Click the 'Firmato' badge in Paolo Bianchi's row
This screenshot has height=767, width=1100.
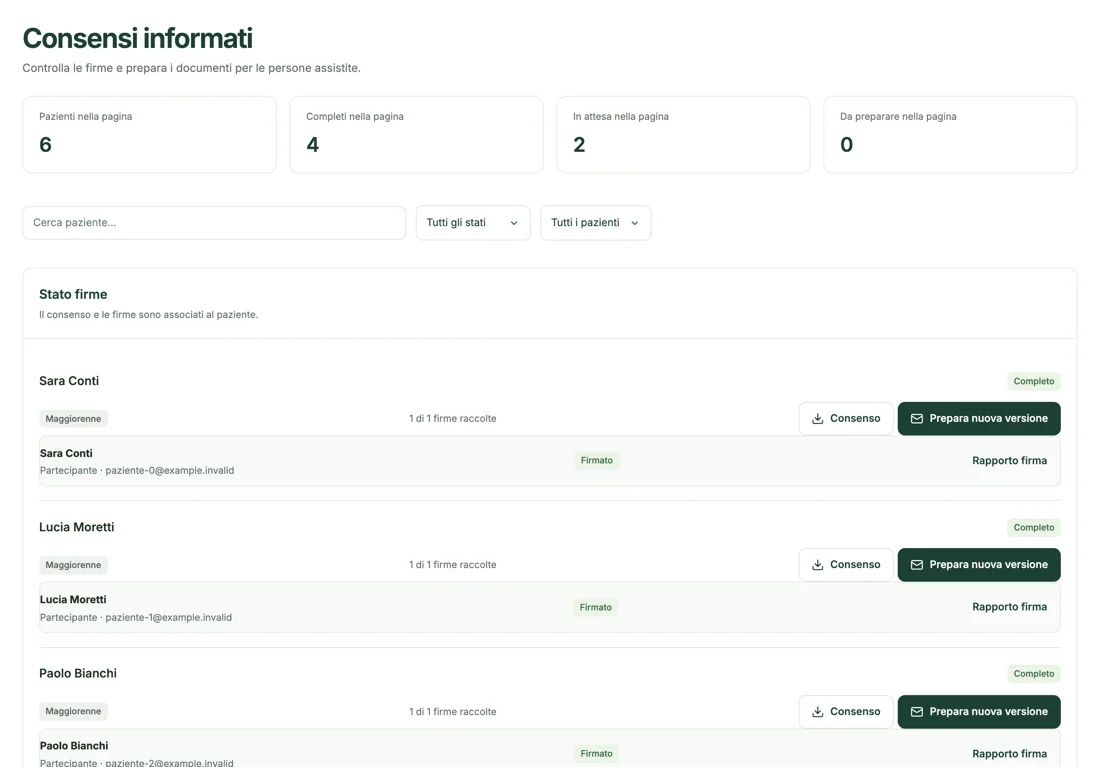pyautogui.click(x=596, y=754)
